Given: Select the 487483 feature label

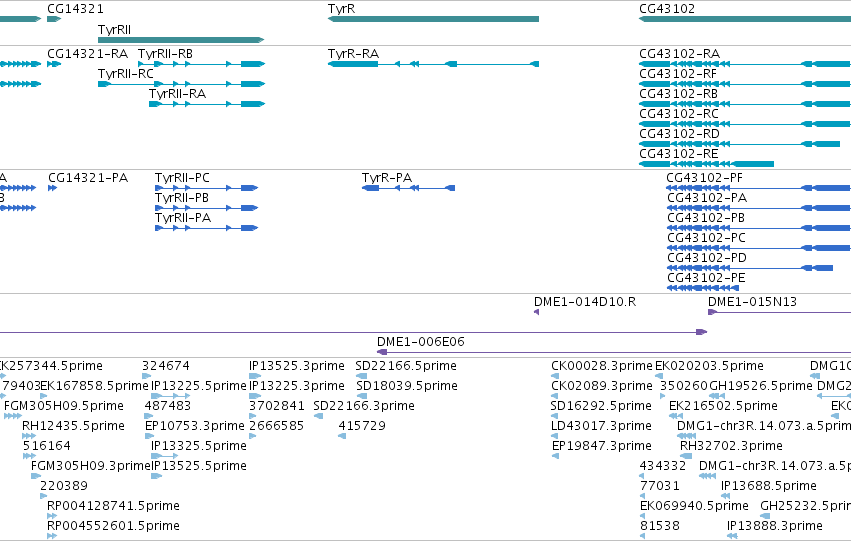Looking at the screenshot, I should click(x=168, y=406).
